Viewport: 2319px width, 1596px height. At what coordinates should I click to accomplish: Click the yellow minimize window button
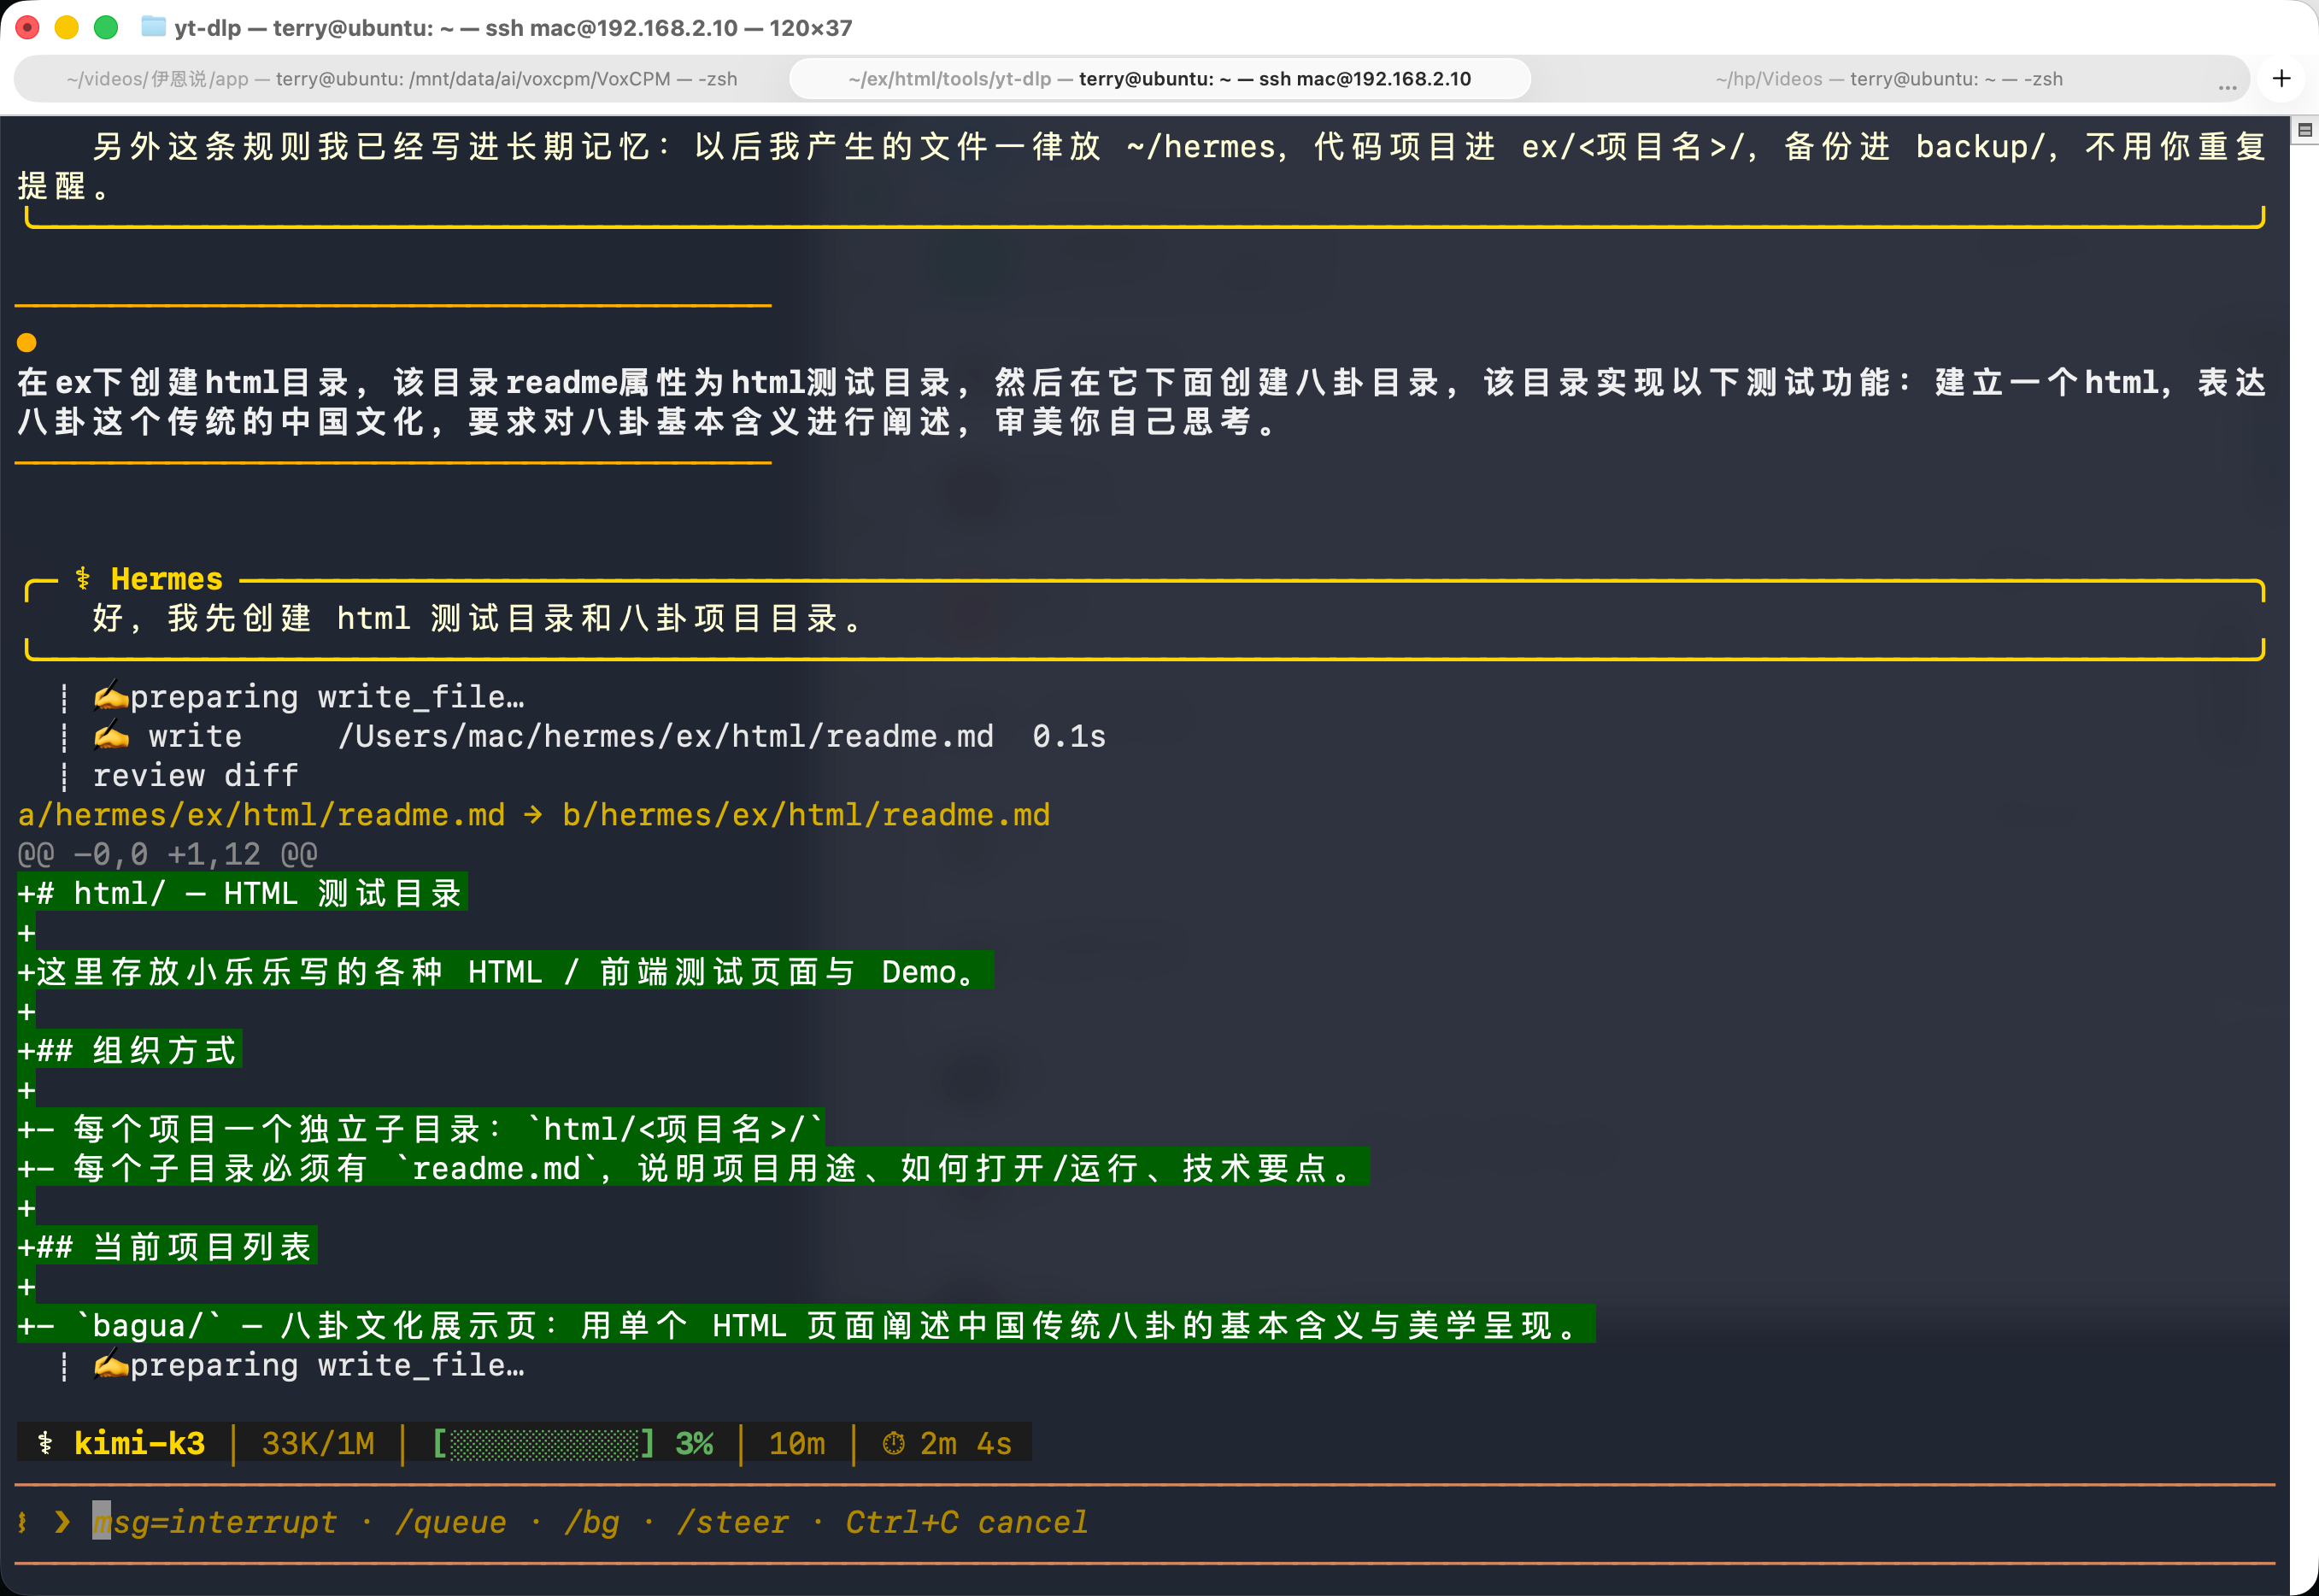(x=66, y=27)
